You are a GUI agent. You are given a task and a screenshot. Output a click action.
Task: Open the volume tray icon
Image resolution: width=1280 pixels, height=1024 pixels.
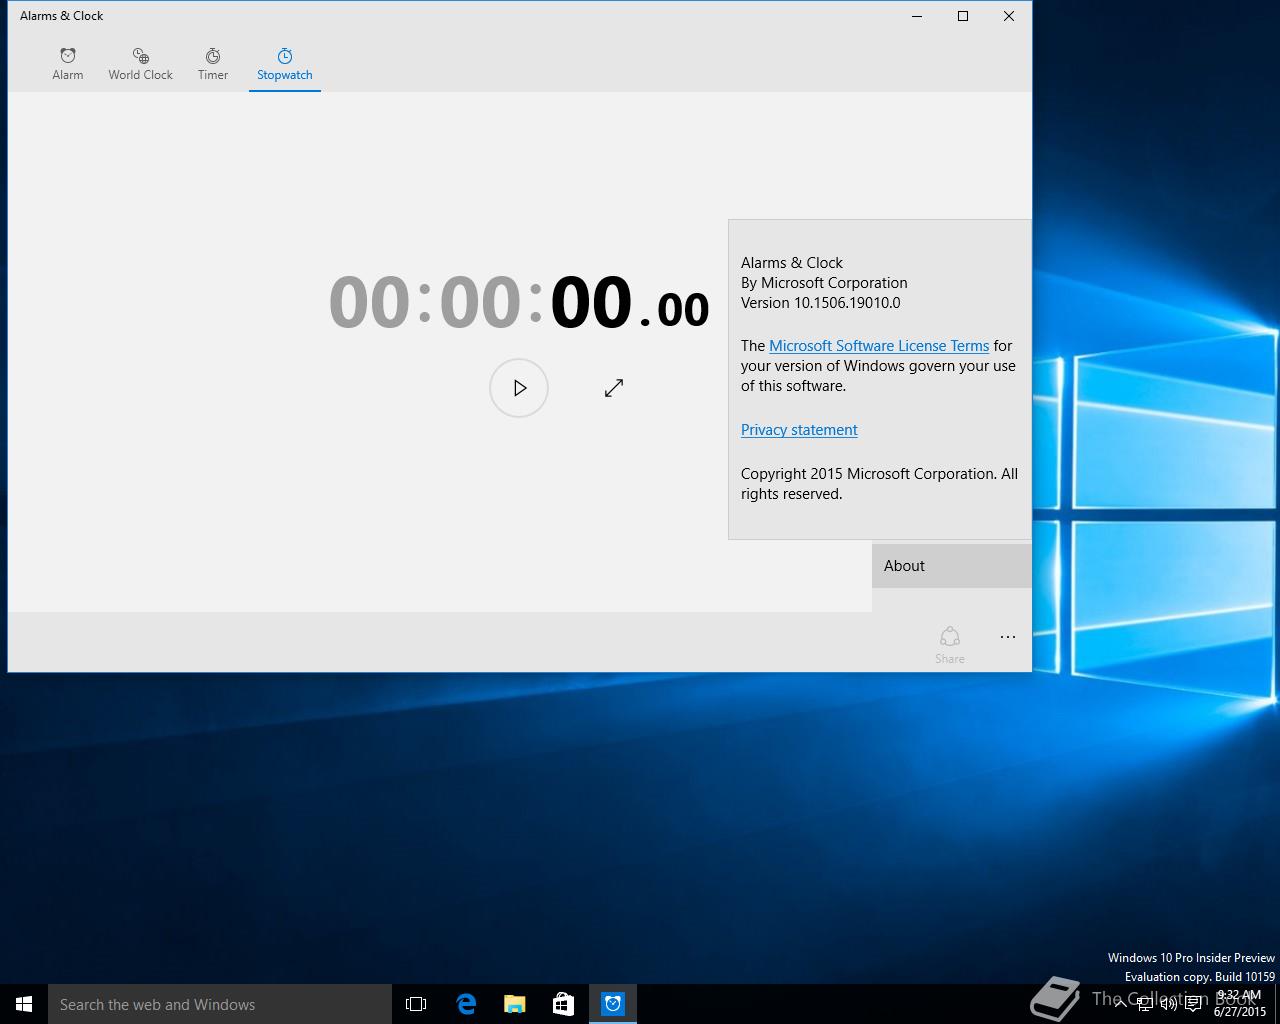(x=1168, y=1004)
